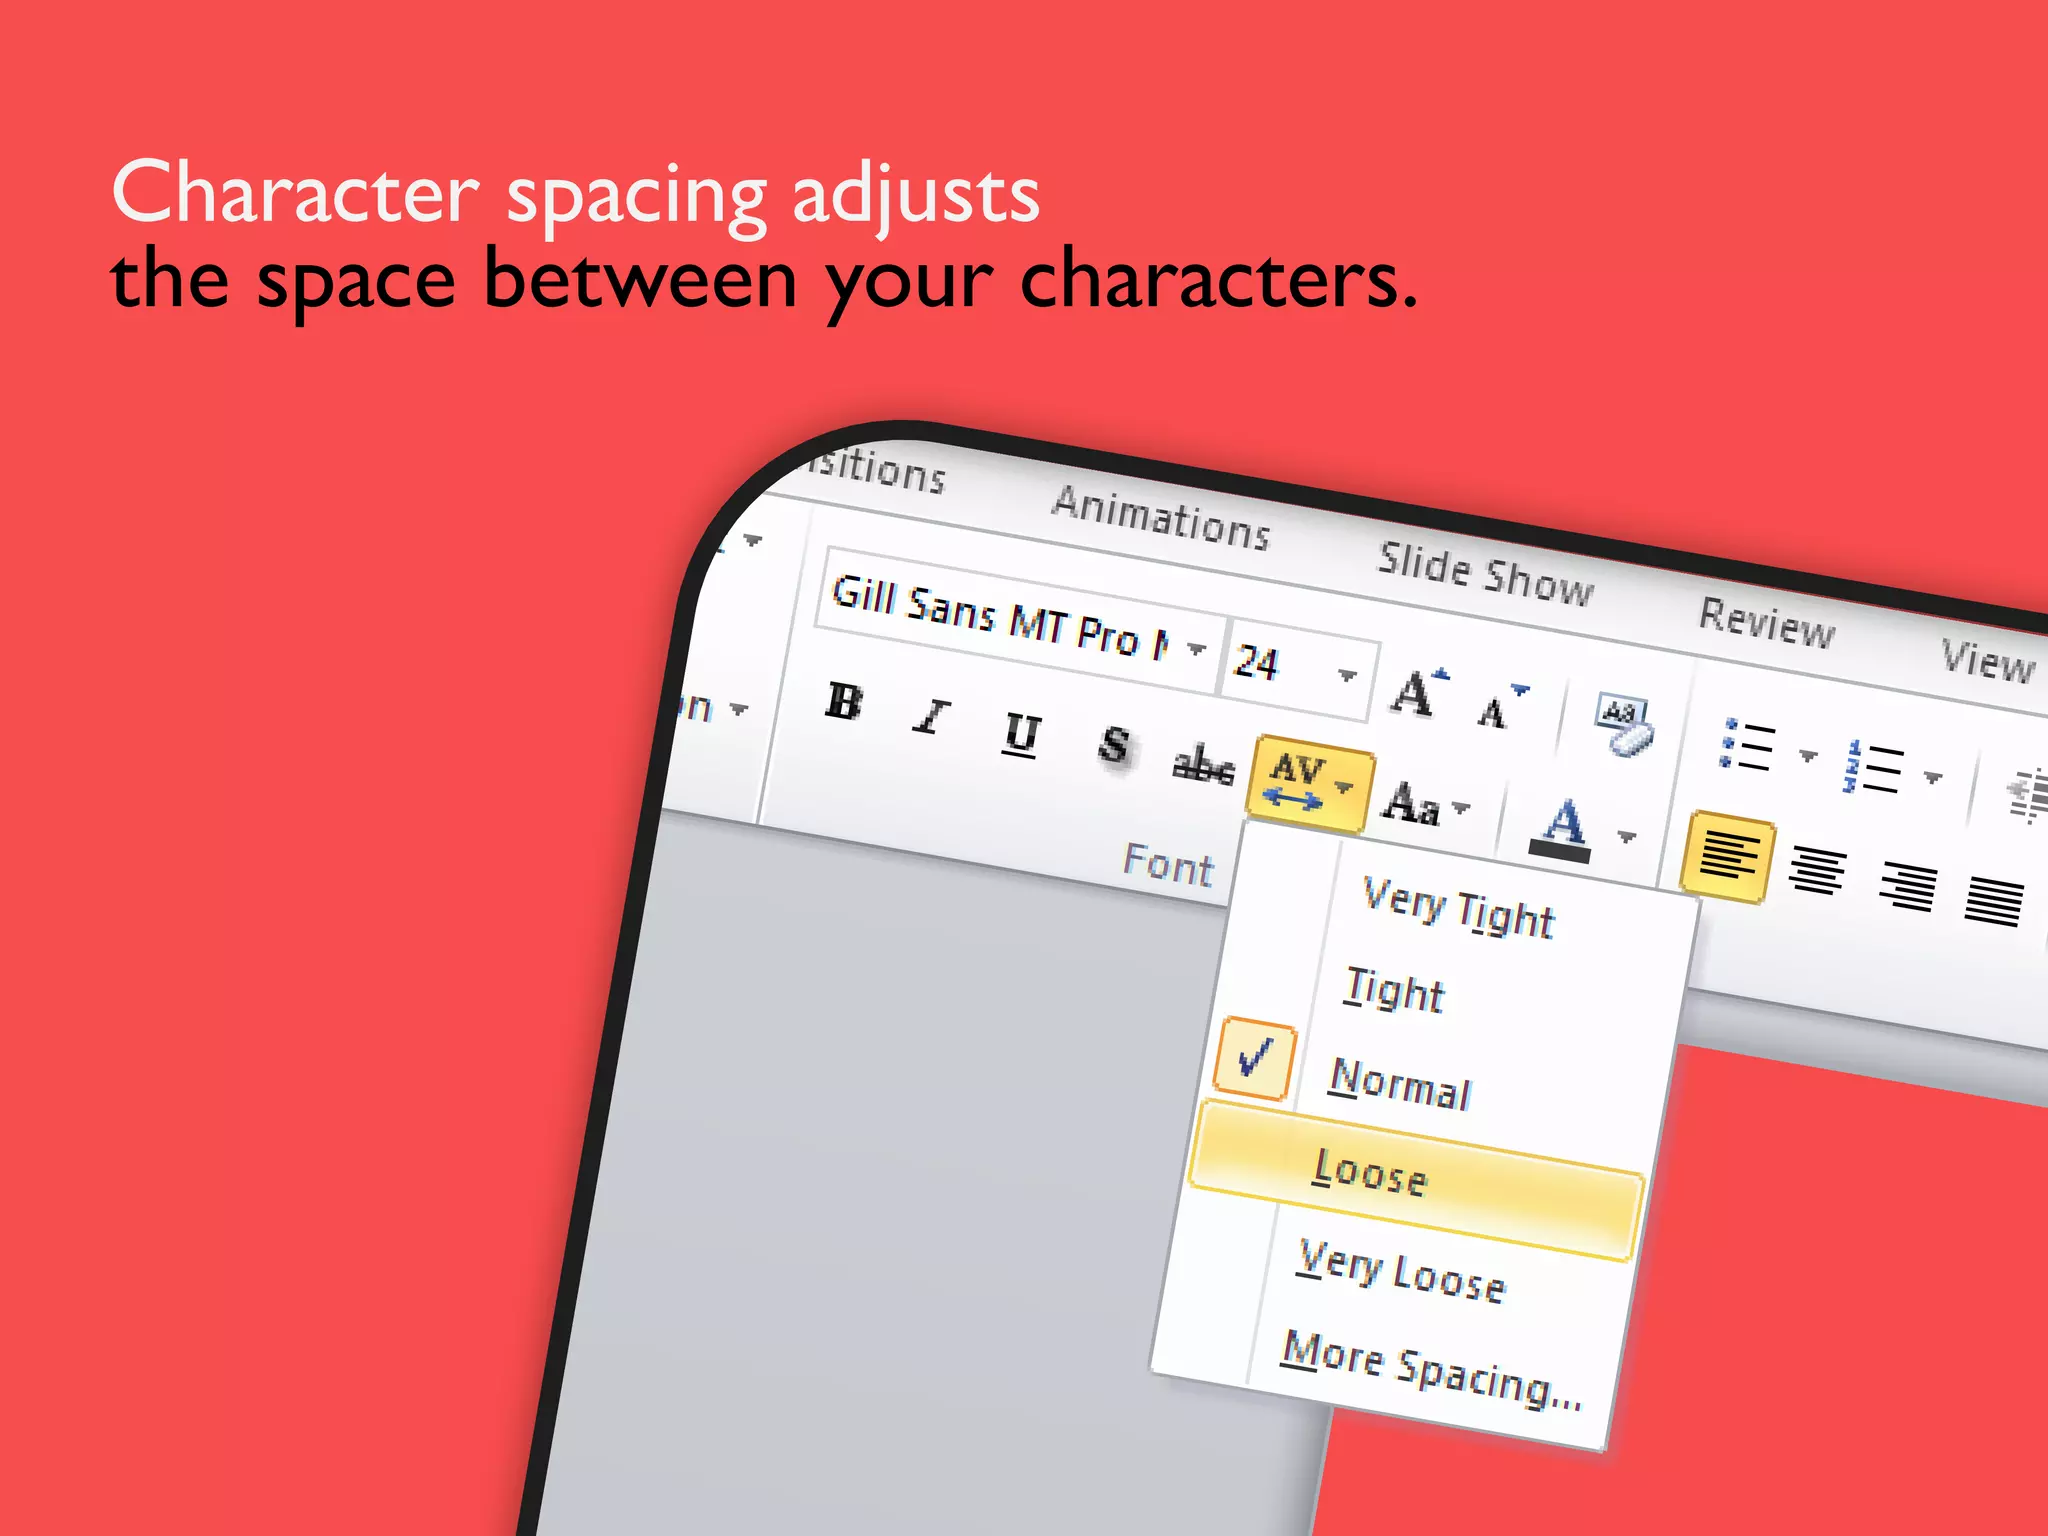Image resolution: width=2048 pixels, height=1536 pixels.
Task: Click the Font Color A icon
Action: point(1562,830)
